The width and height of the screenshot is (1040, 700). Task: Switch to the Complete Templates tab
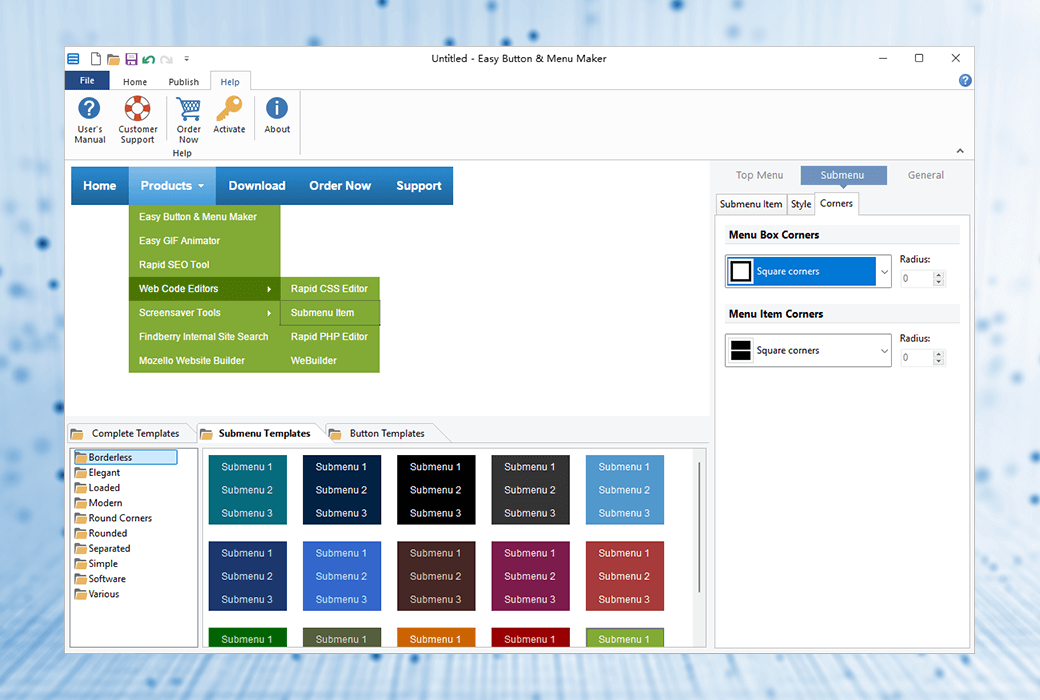click(131, 433)
